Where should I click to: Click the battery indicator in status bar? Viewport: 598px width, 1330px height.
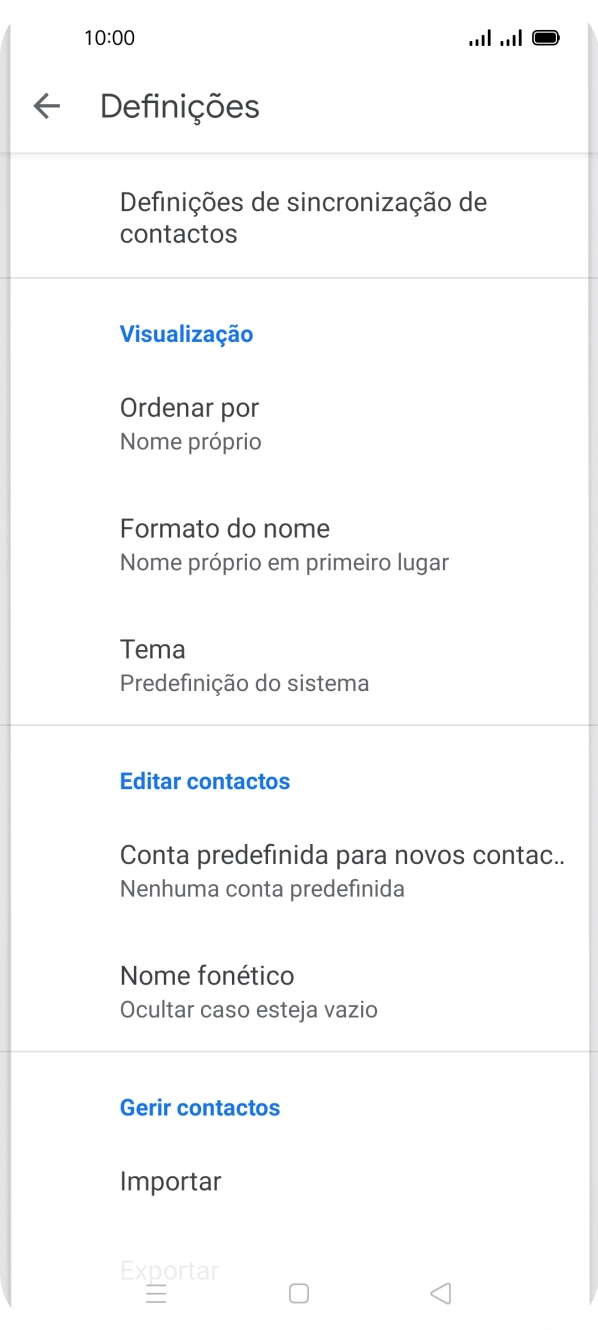[547, 37]
